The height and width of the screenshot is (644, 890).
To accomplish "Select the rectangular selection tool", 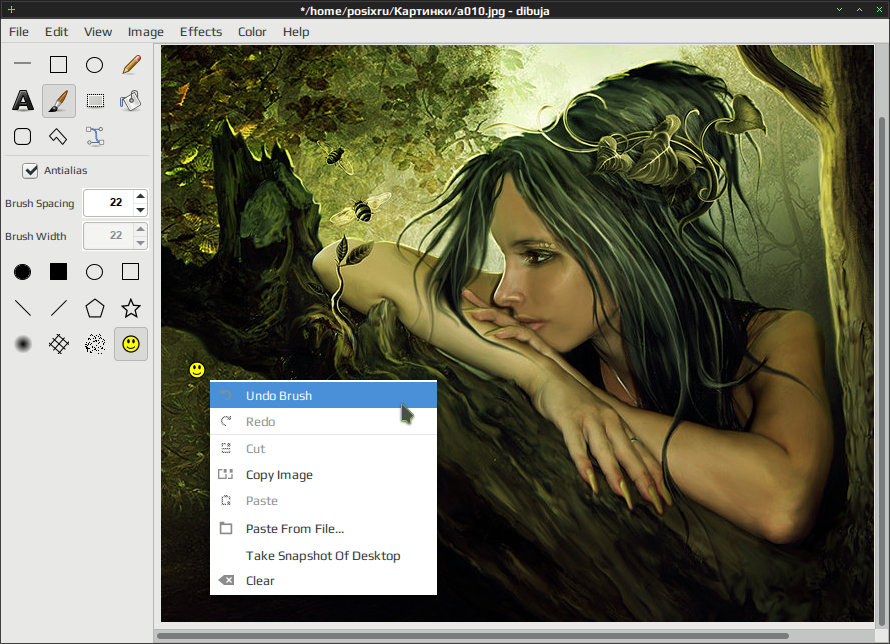I will tap(94, 100).
